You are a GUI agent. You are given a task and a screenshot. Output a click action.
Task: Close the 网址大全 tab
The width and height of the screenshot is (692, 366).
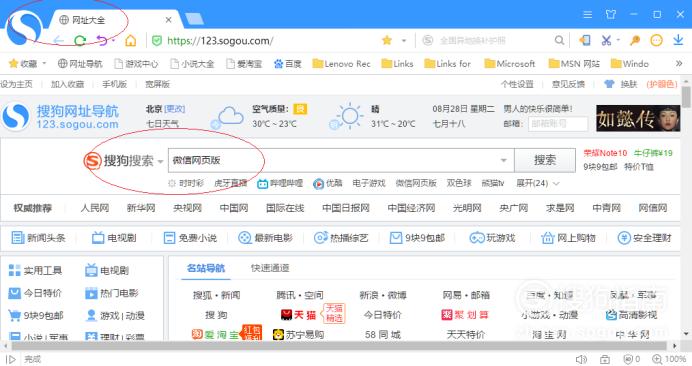[168, 20]
